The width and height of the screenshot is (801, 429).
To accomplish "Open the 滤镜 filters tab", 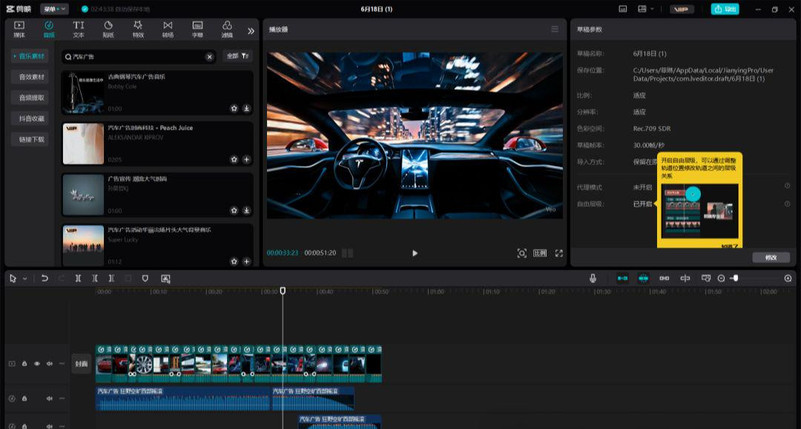I will pos(227,30).
